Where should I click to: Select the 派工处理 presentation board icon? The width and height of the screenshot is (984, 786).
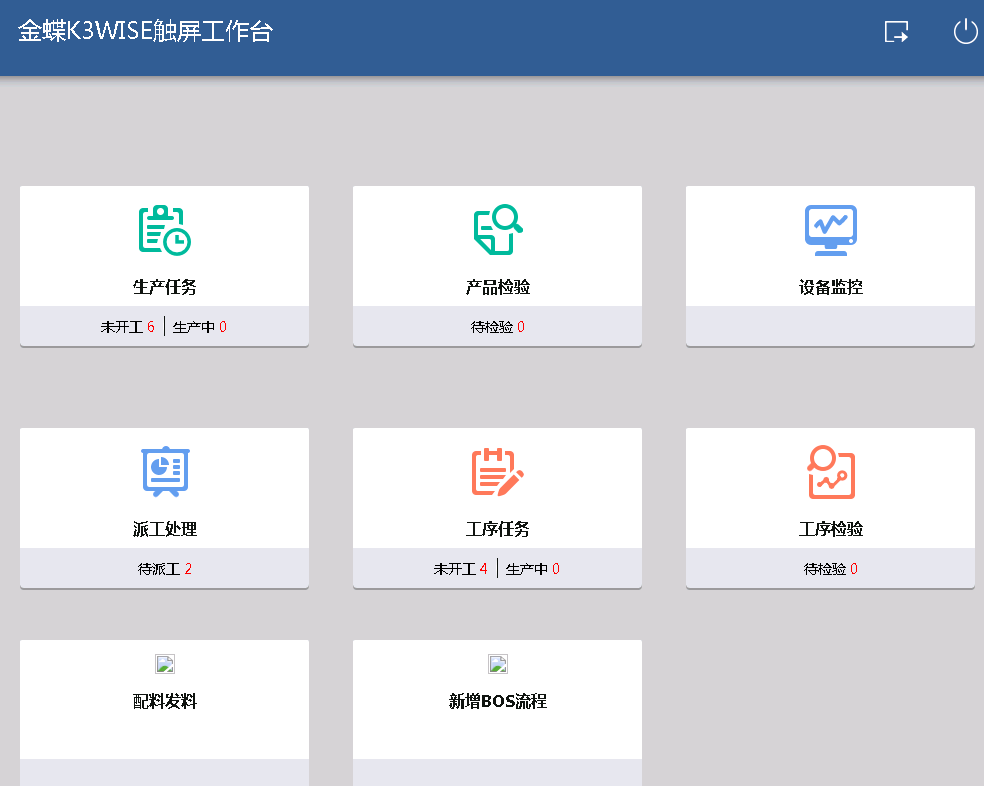point(164,472)
